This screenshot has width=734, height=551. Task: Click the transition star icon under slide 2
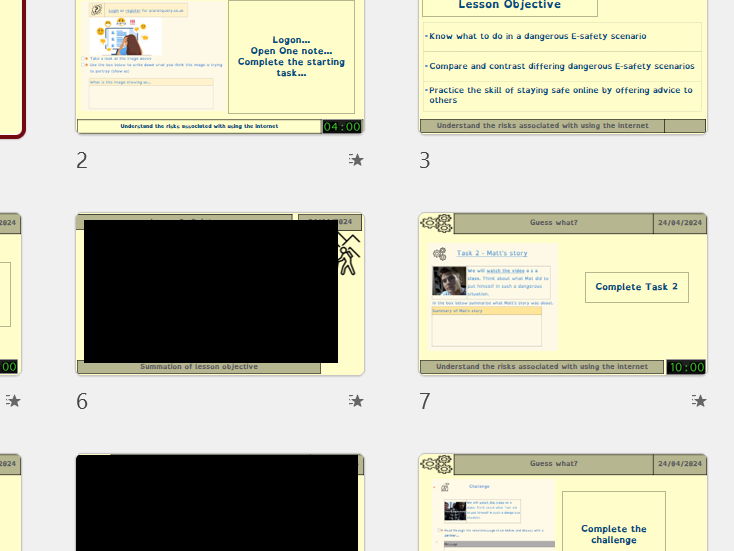pyautogui.click(x=356, y=160)
